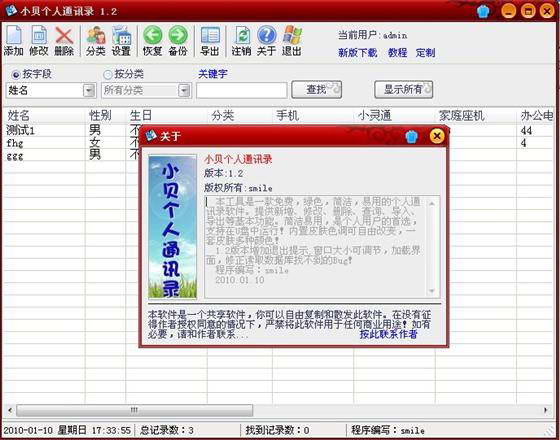Click the 查找 search button
The image size is (560, 440).
[316, 90]
